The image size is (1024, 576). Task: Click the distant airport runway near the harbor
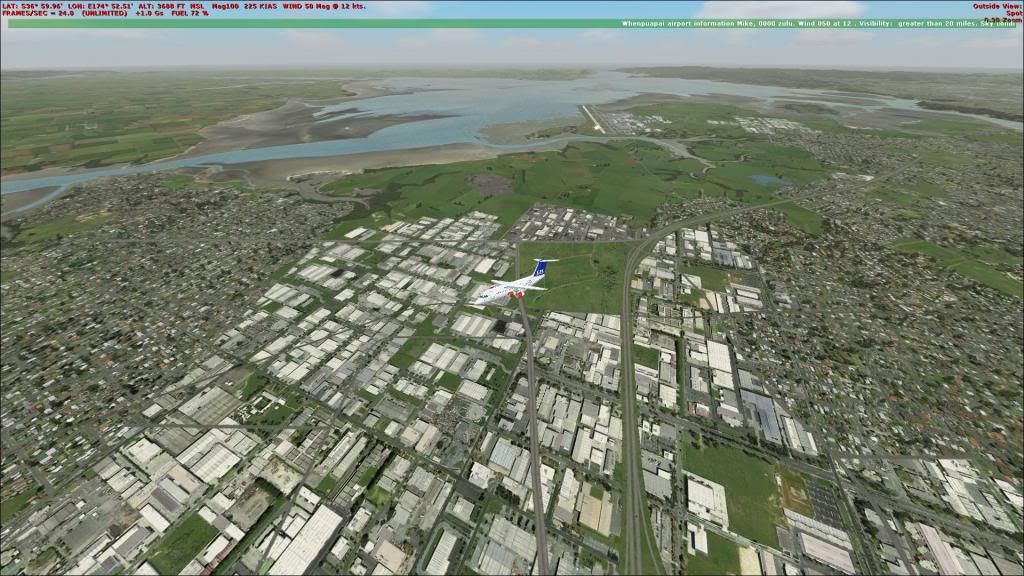point(595,119)
